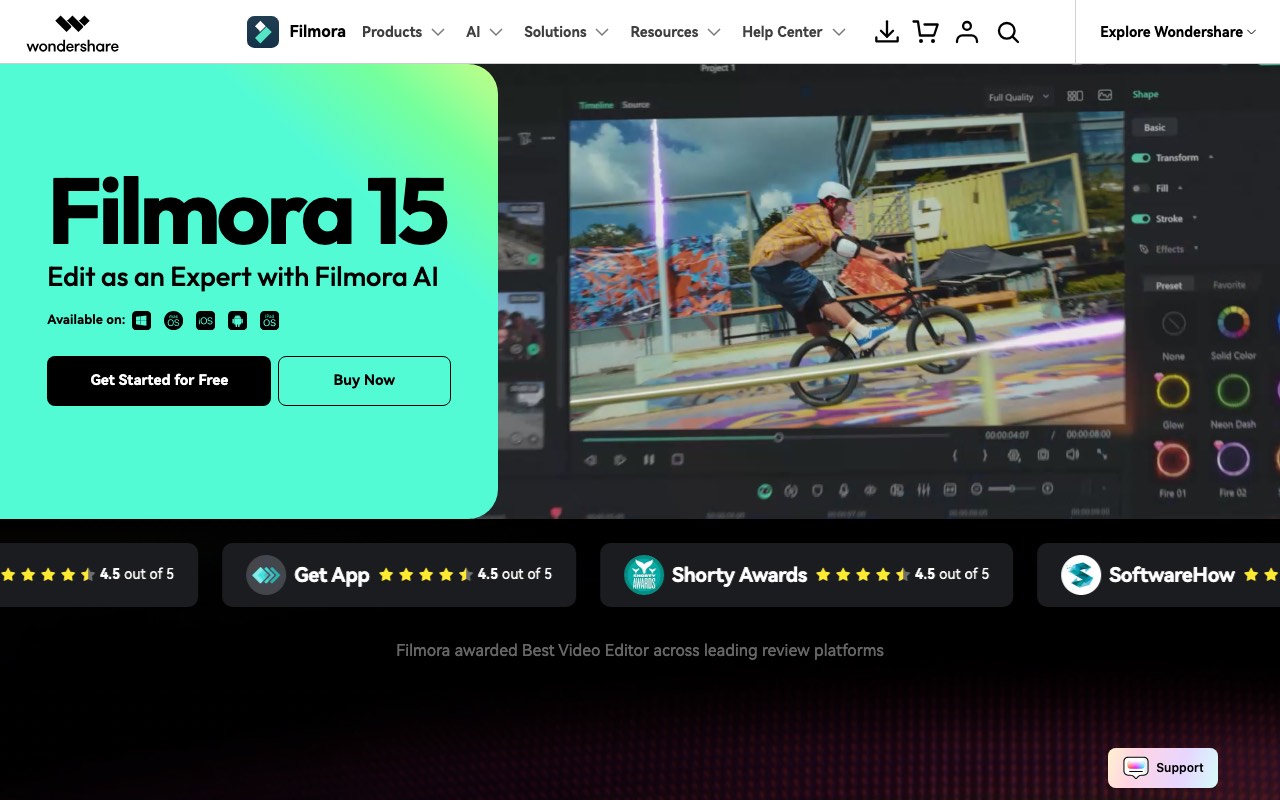
Task: Click the Get App rating card text
Action: 332,575
